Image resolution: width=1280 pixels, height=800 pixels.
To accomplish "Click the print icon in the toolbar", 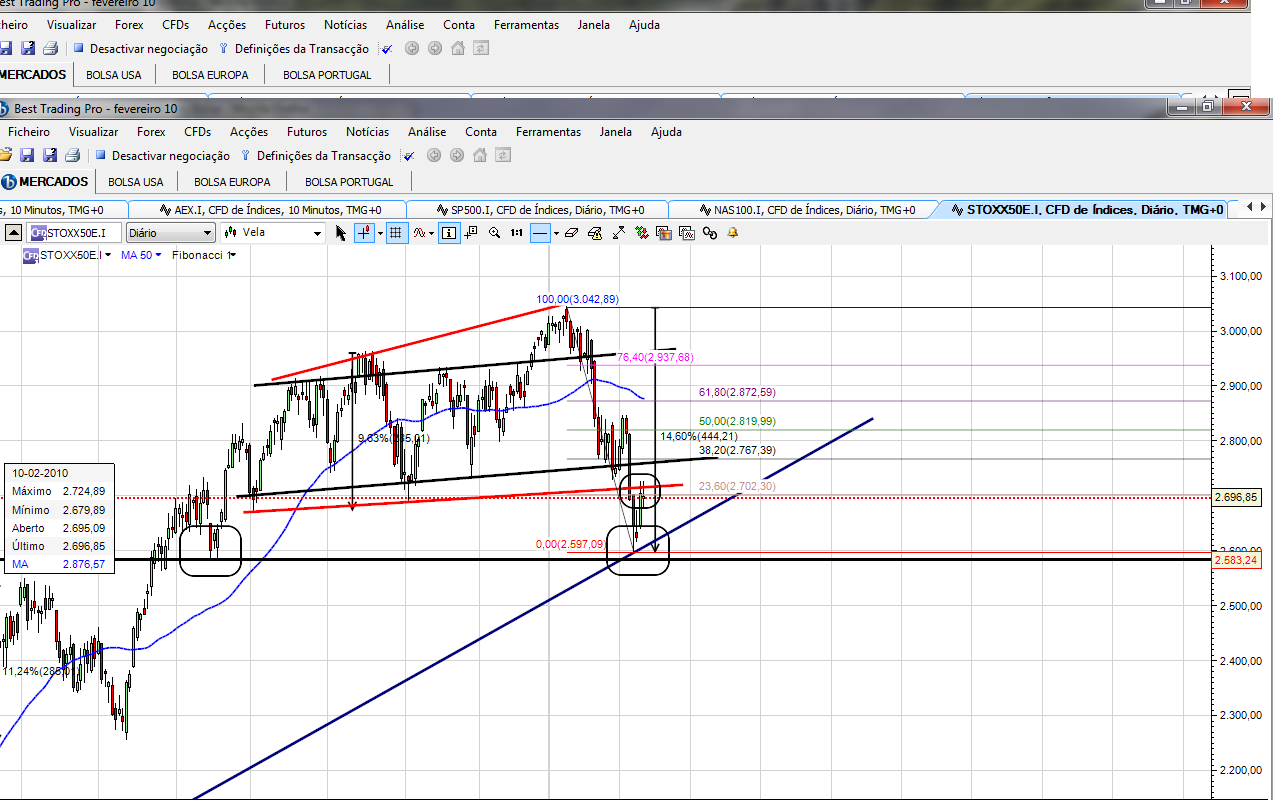I will pos(72,155).
